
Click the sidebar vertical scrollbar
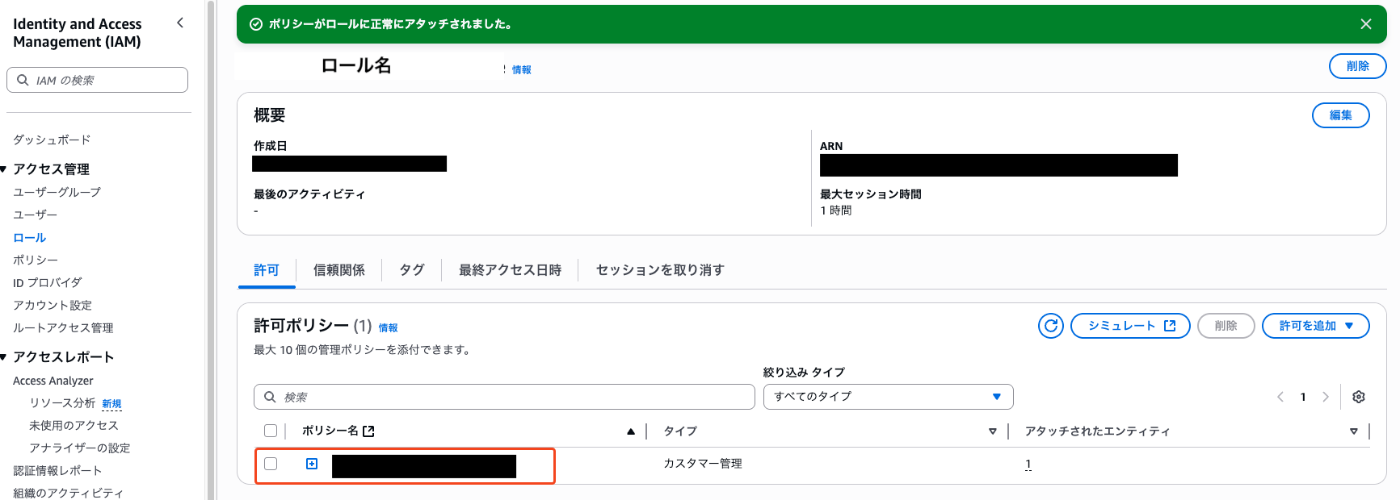pos(210,250)
